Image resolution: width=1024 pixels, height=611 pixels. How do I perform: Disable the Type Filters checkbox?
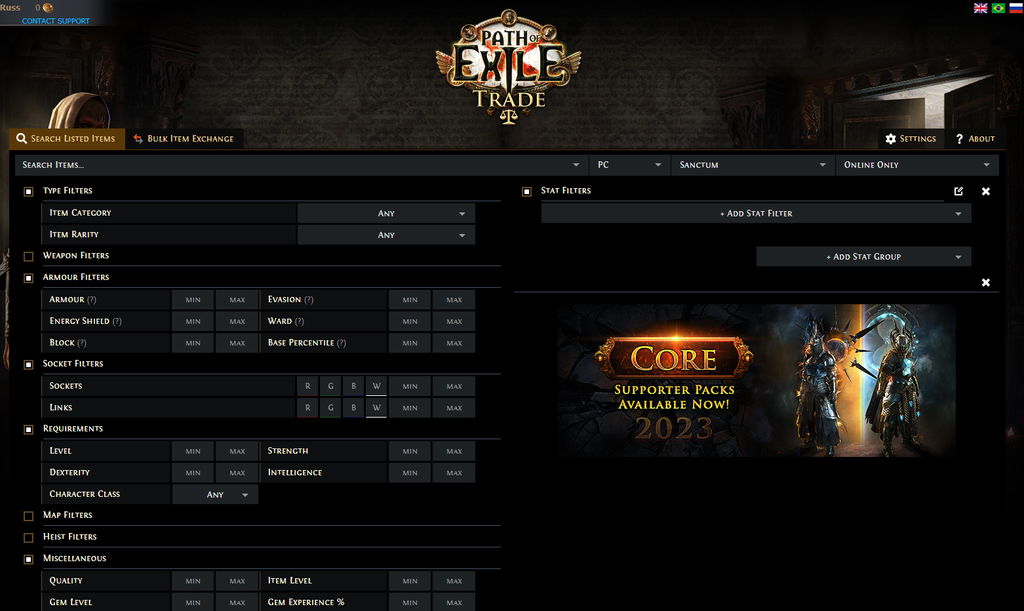pos(28,190)
